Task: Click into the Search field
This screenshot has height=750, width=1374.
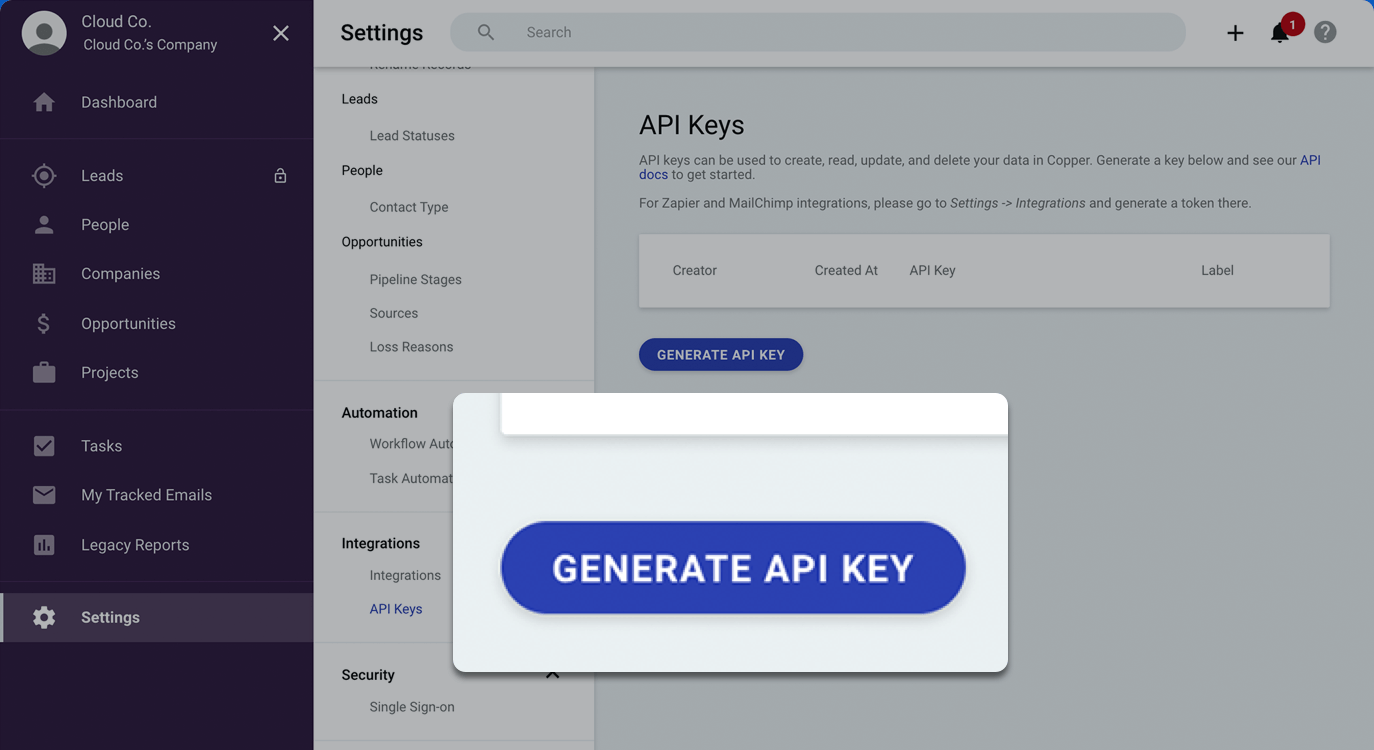Action: [x=818, y=32]
